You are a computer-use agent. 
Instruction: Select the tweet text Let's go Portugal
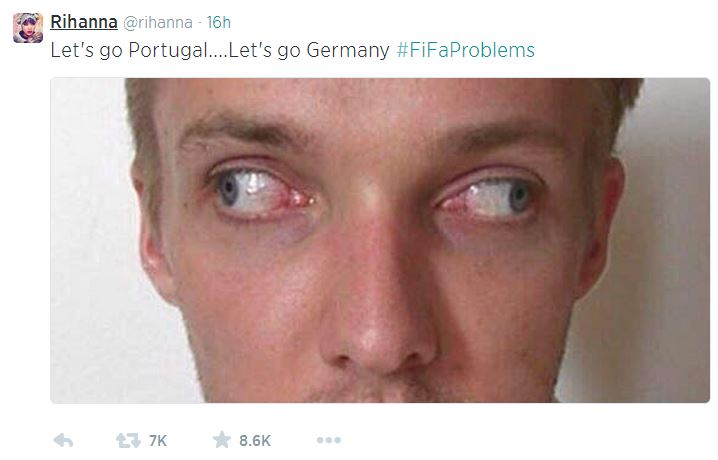point(130,50)
